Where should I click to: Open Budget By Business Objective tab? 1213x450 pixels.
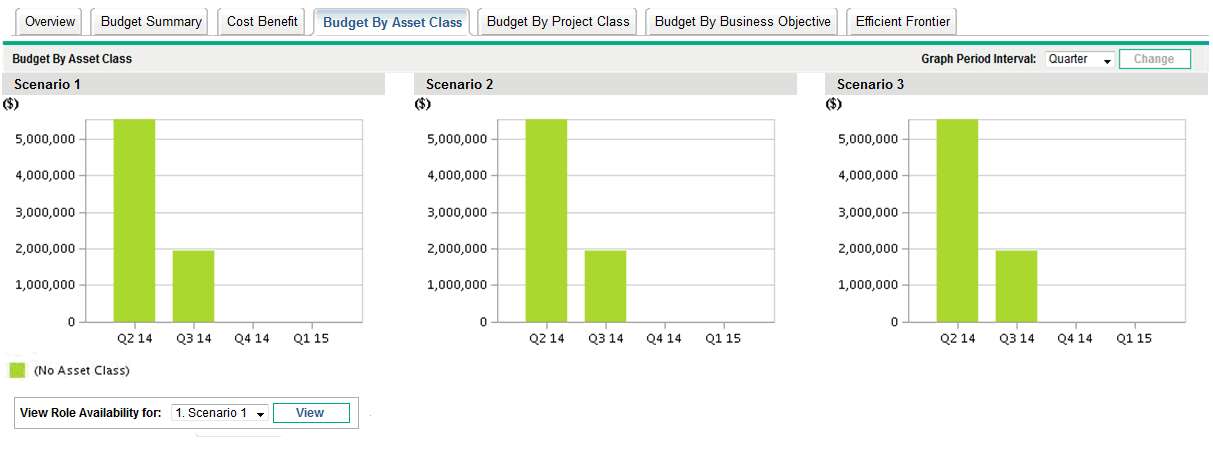pyautogui.click(x=742, y=22)
